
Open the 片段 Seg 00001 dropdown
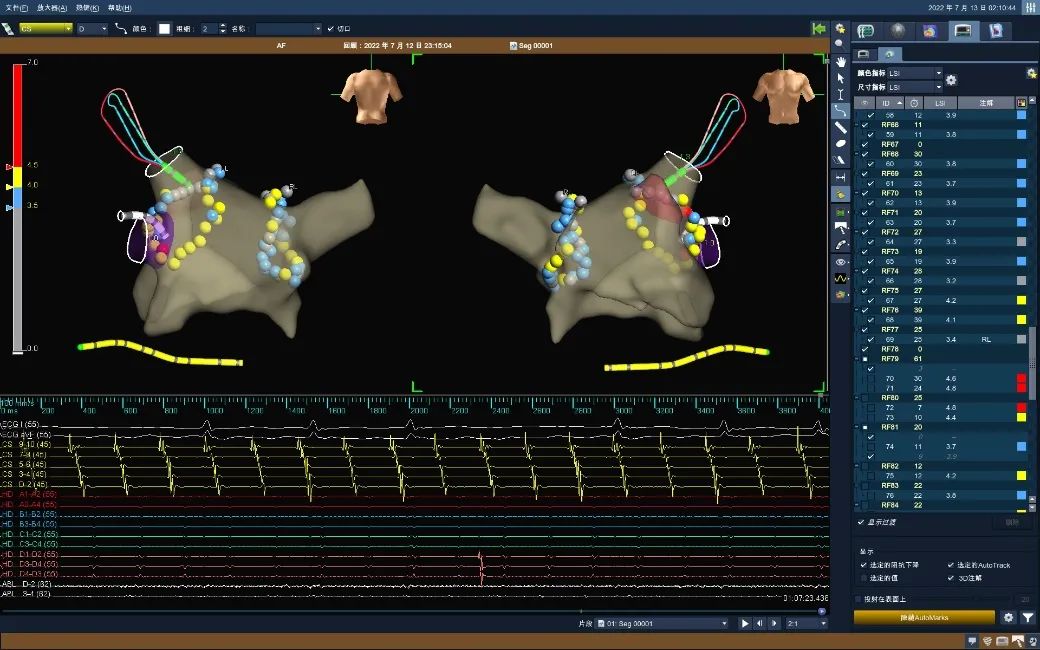(x=663, y=623)
